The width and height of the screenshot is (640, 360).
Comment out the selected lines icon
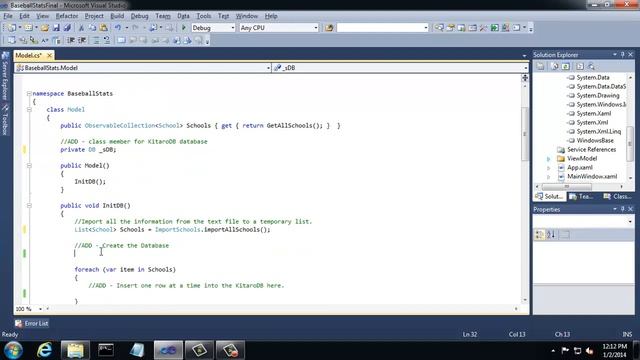[x=96, y=40]
